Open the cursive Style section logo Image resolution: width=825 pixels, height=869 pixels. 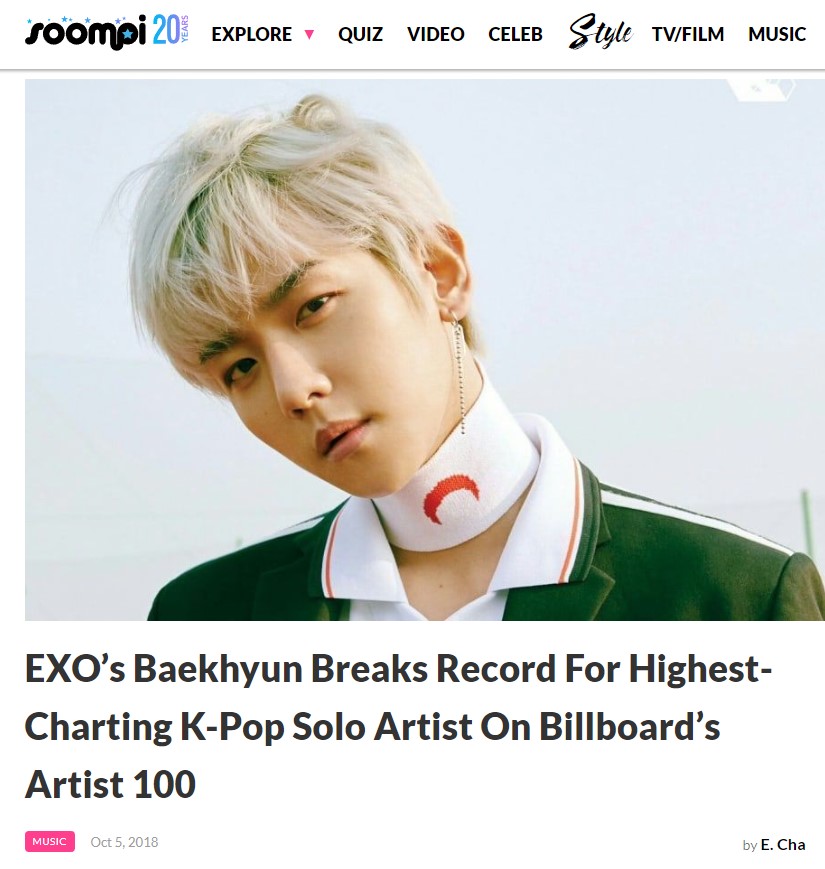(x=600, y=32)
